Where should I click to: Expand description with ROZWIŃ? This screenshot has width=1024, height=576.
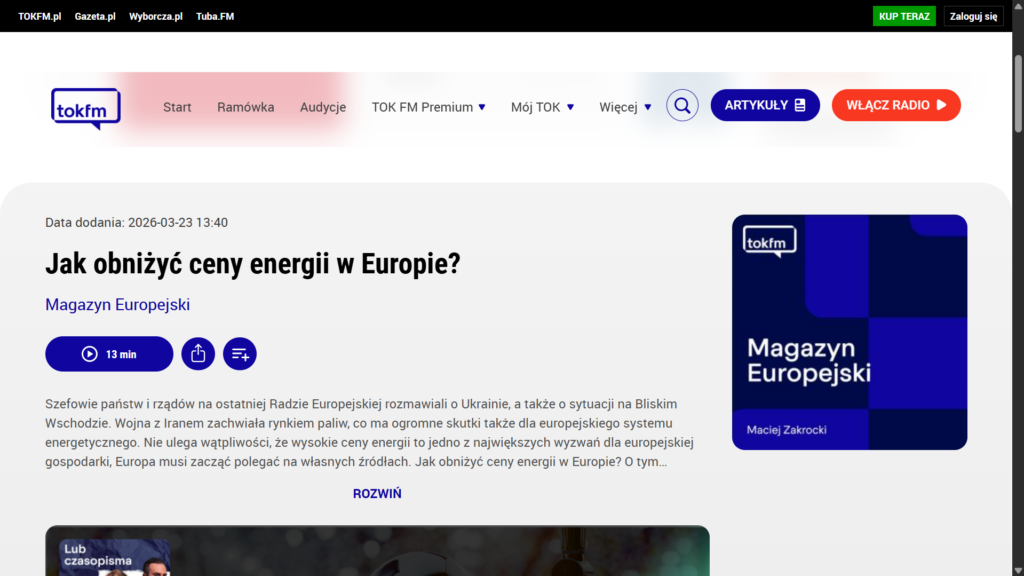(x=377, y=493)
